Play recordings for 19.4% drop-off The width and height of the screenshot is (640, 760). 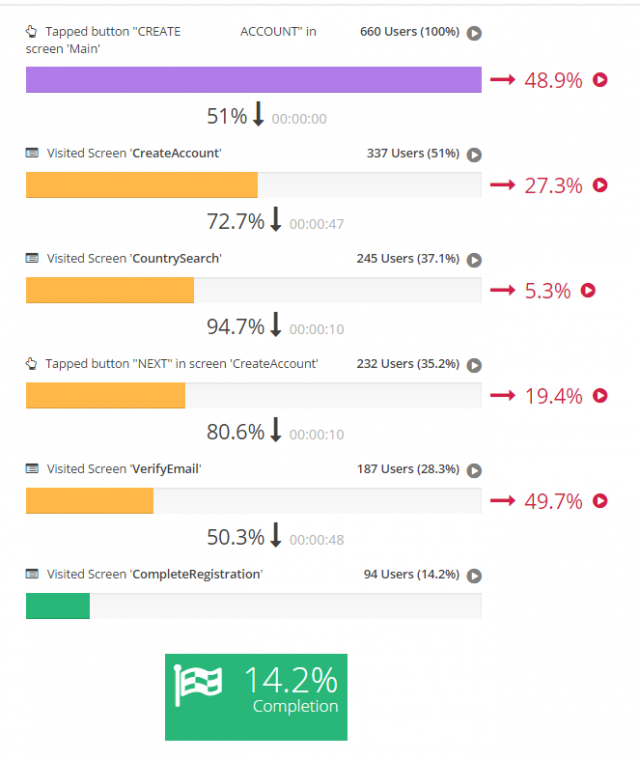(600, 395)
